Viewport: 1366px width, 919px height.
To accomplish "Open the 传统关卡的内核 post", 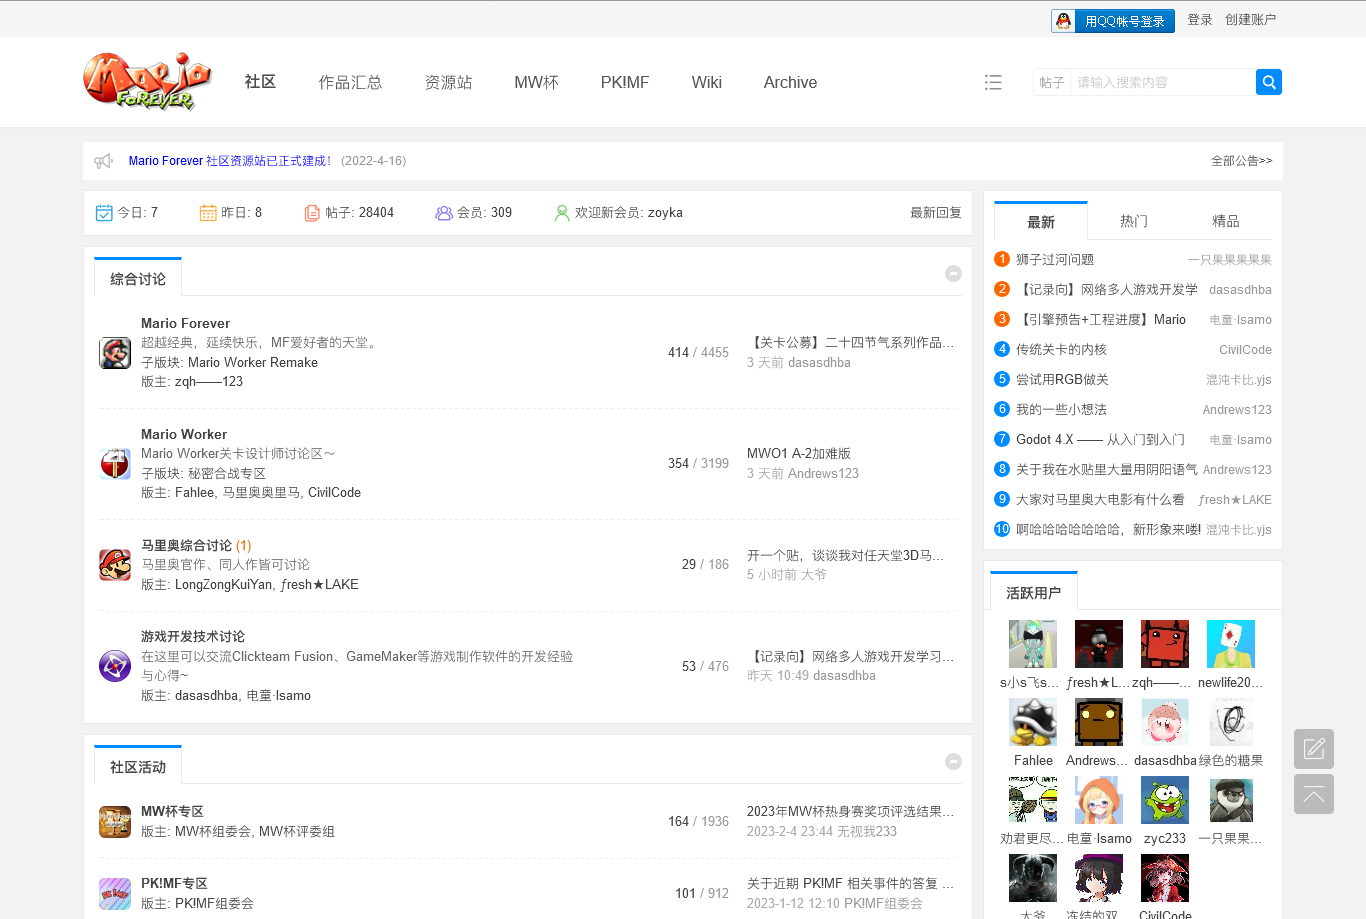I will (x=1061, y=350).
